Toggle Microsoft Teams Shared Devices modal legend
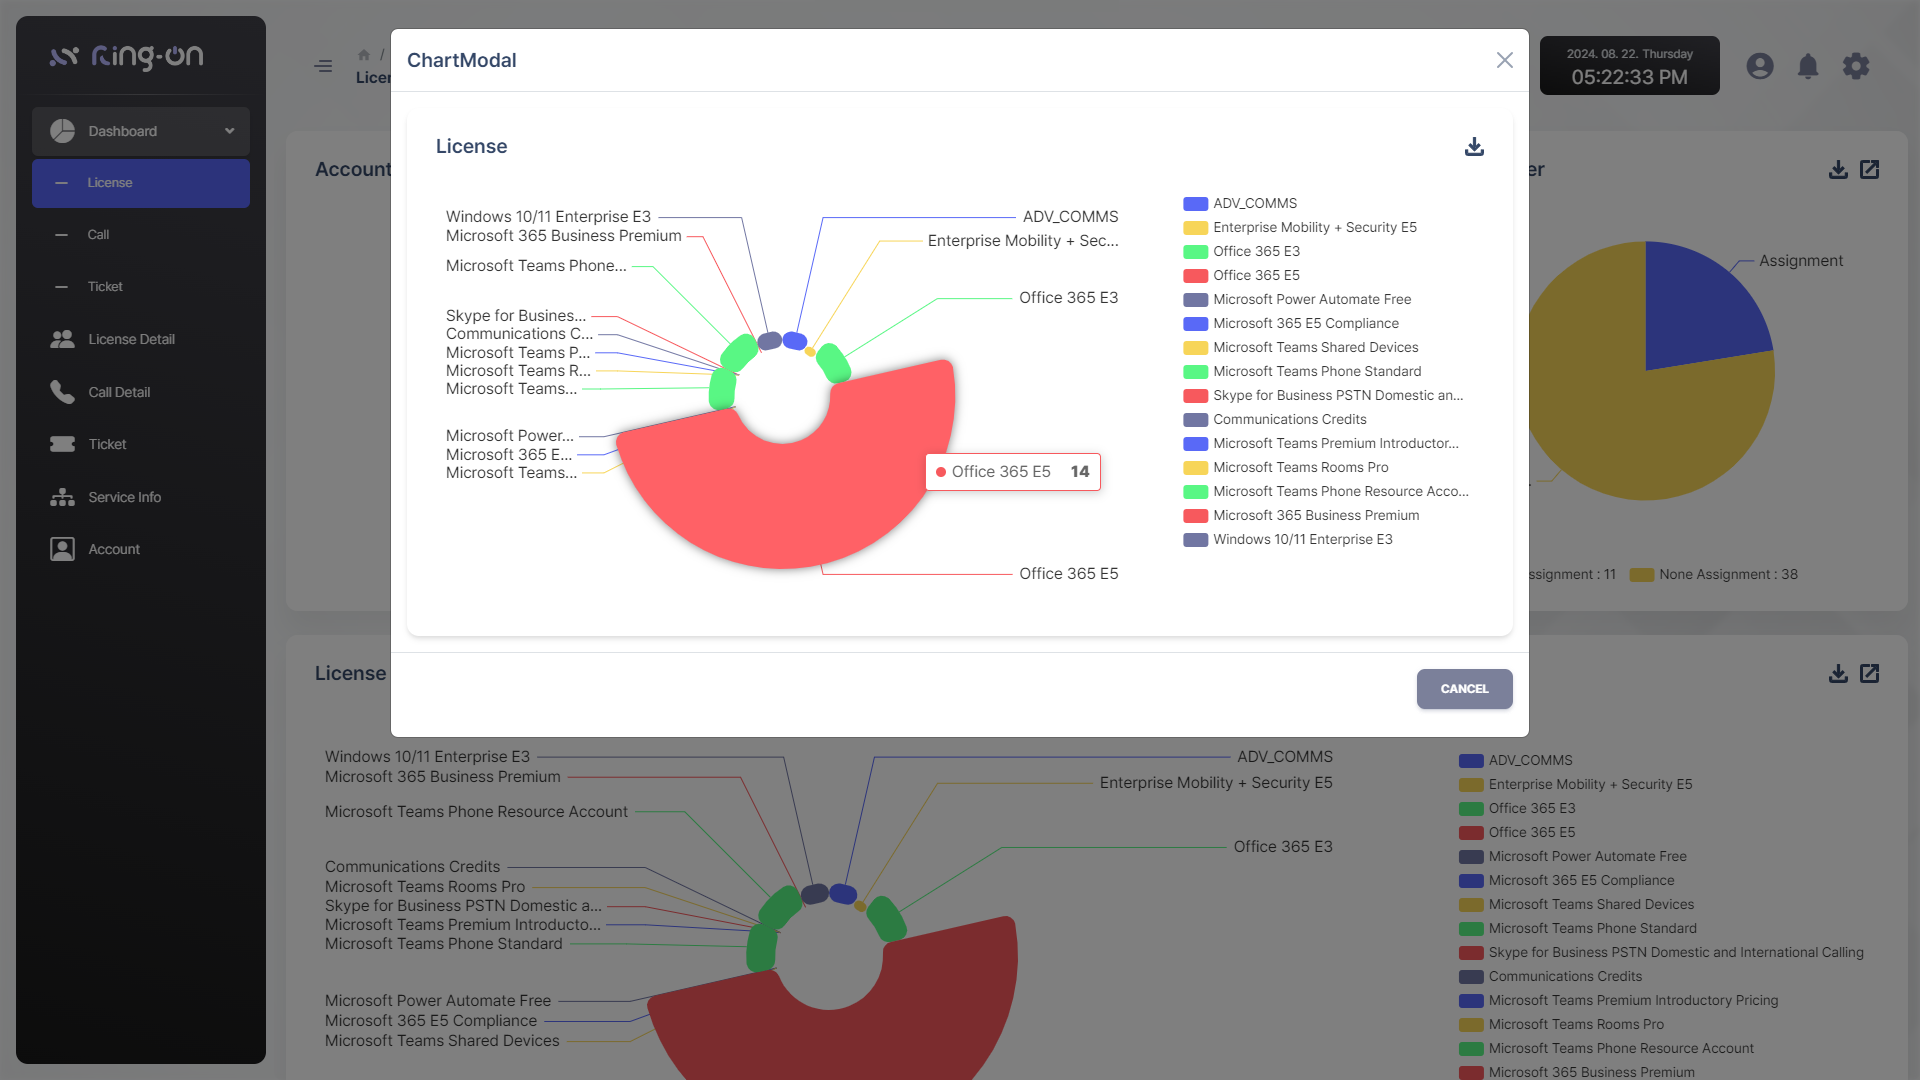Viewport: 1920px width, 1080px height. [1301, 348]
